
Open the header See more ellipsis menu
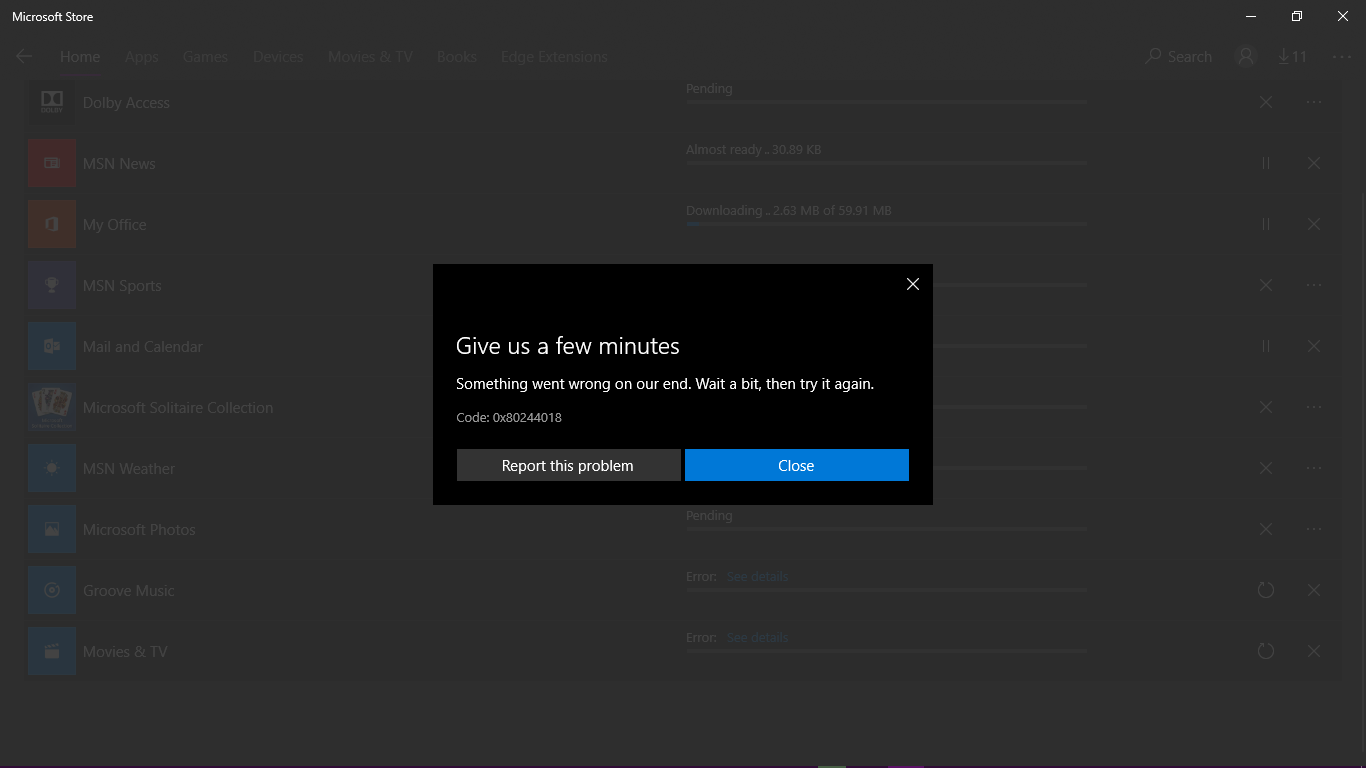tap(1341, 57)
